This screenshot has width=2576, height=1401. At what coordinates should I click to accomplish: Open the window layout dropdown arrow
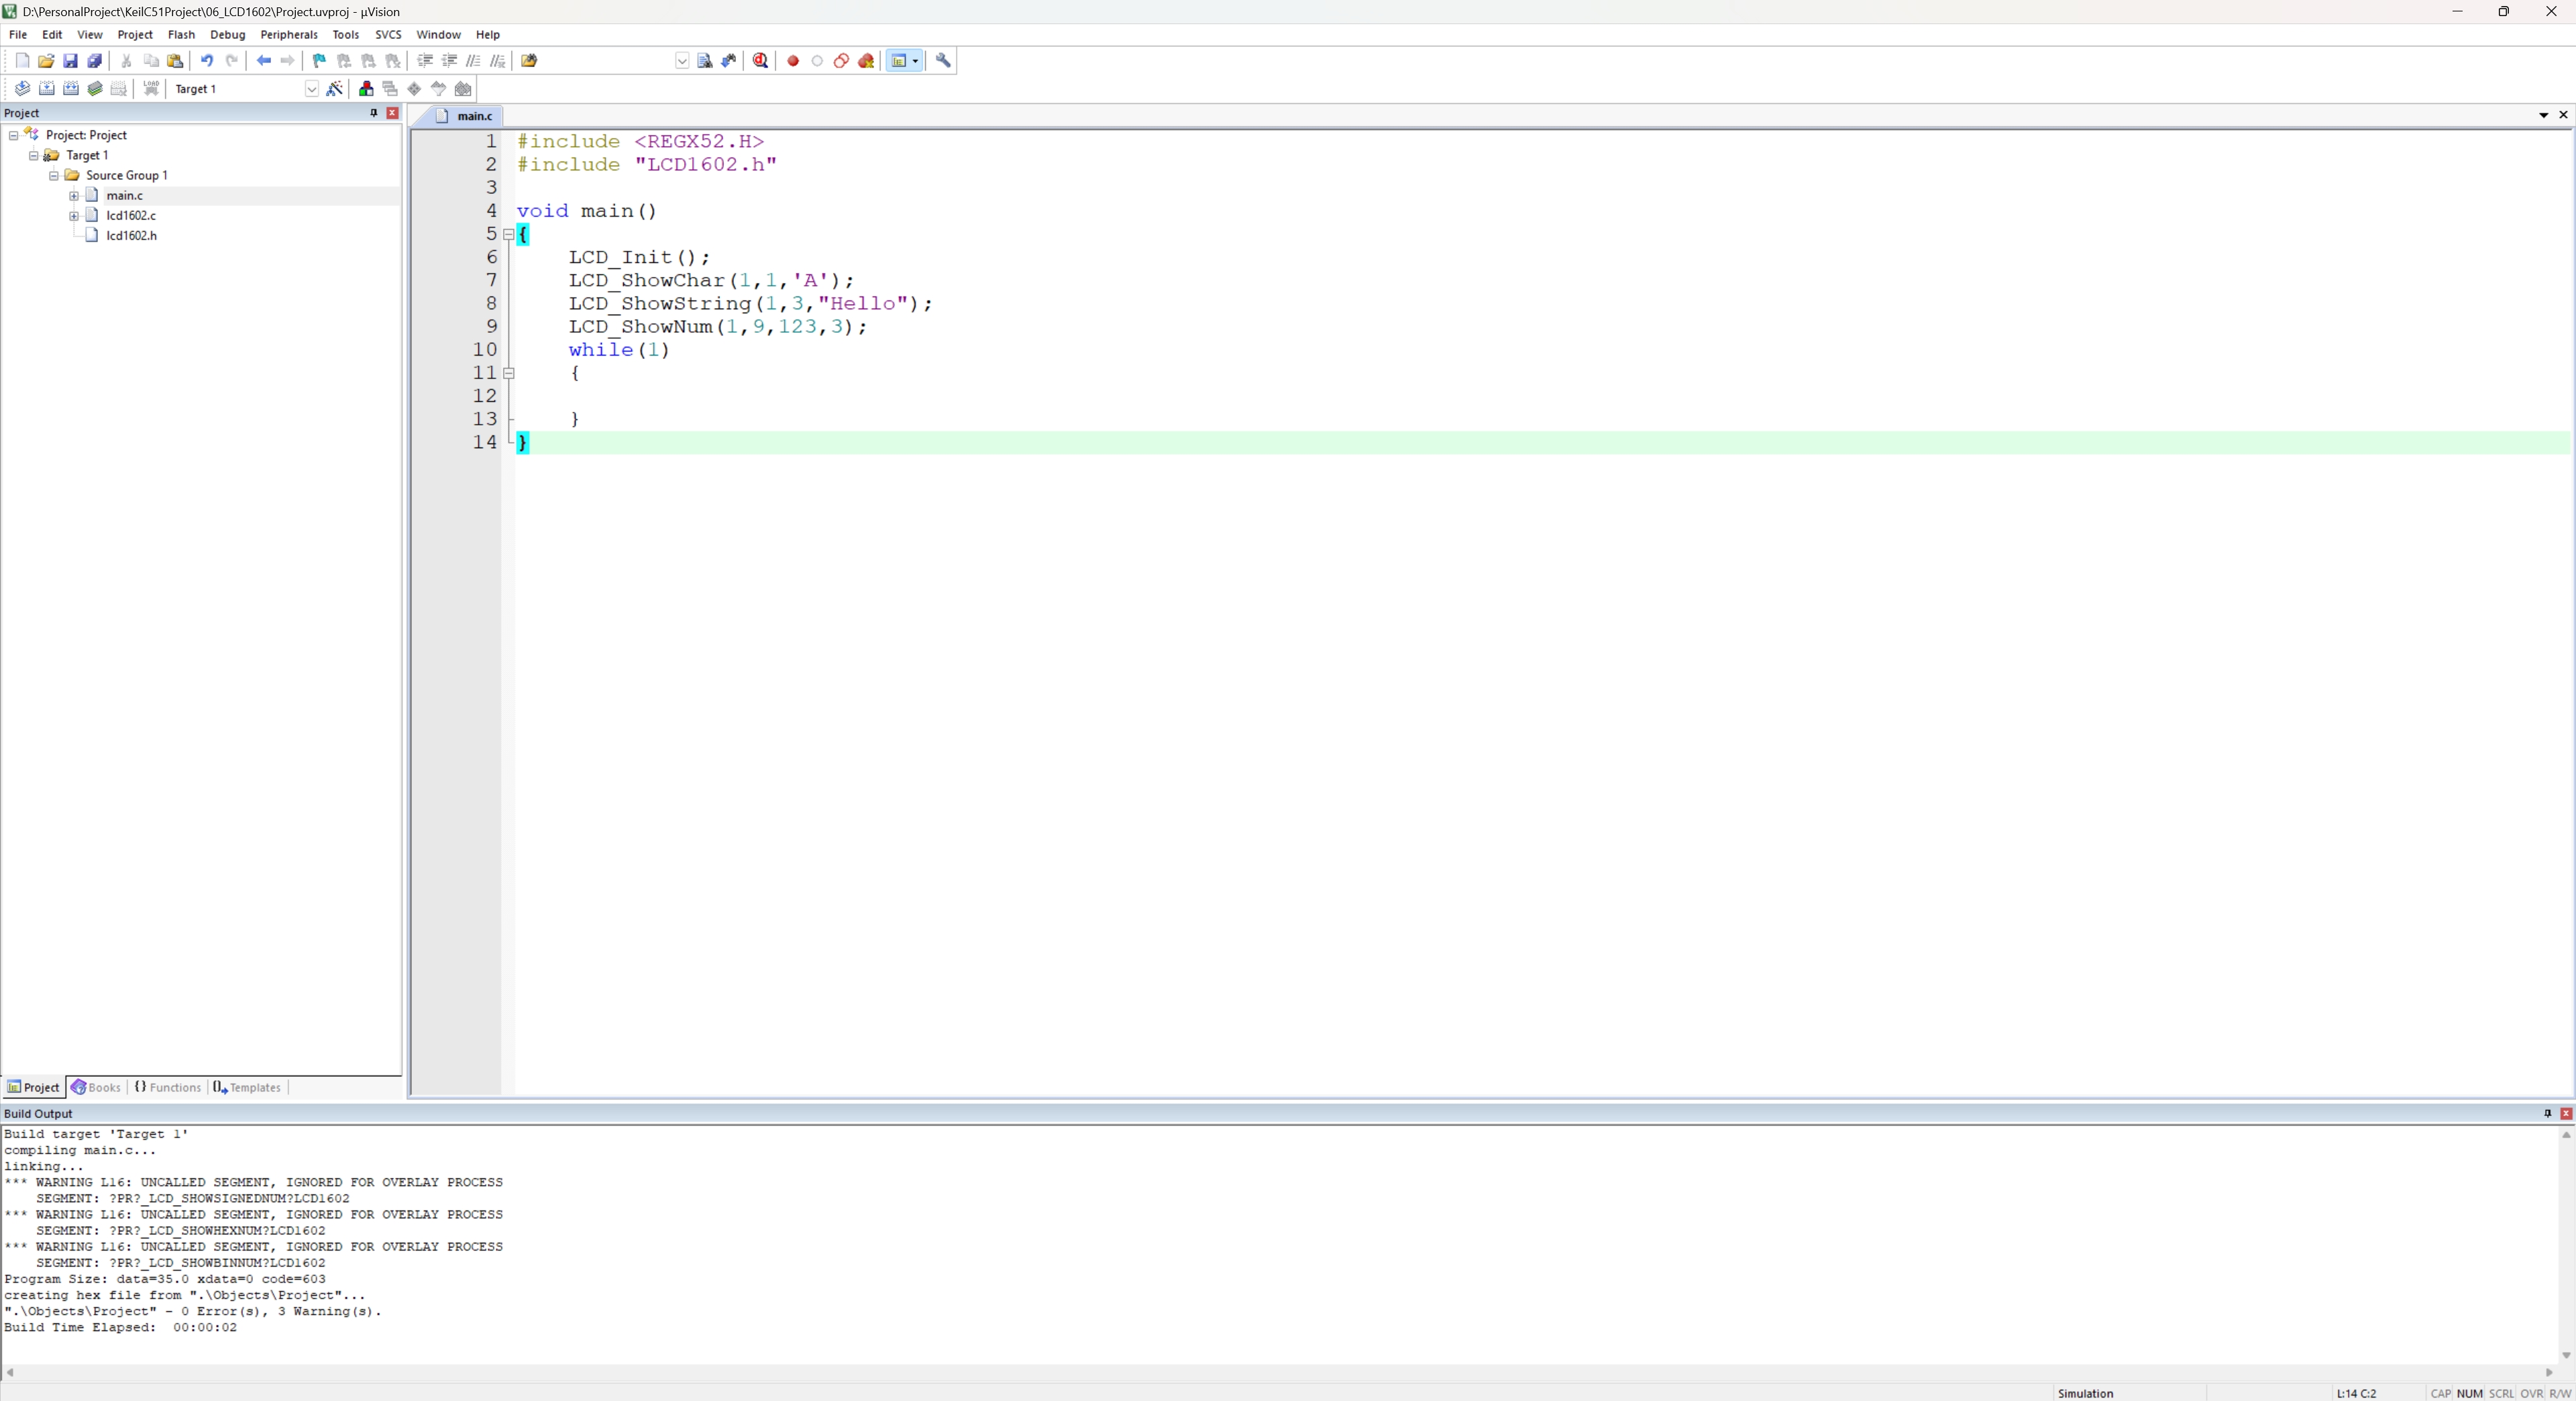tap(915, 61)
